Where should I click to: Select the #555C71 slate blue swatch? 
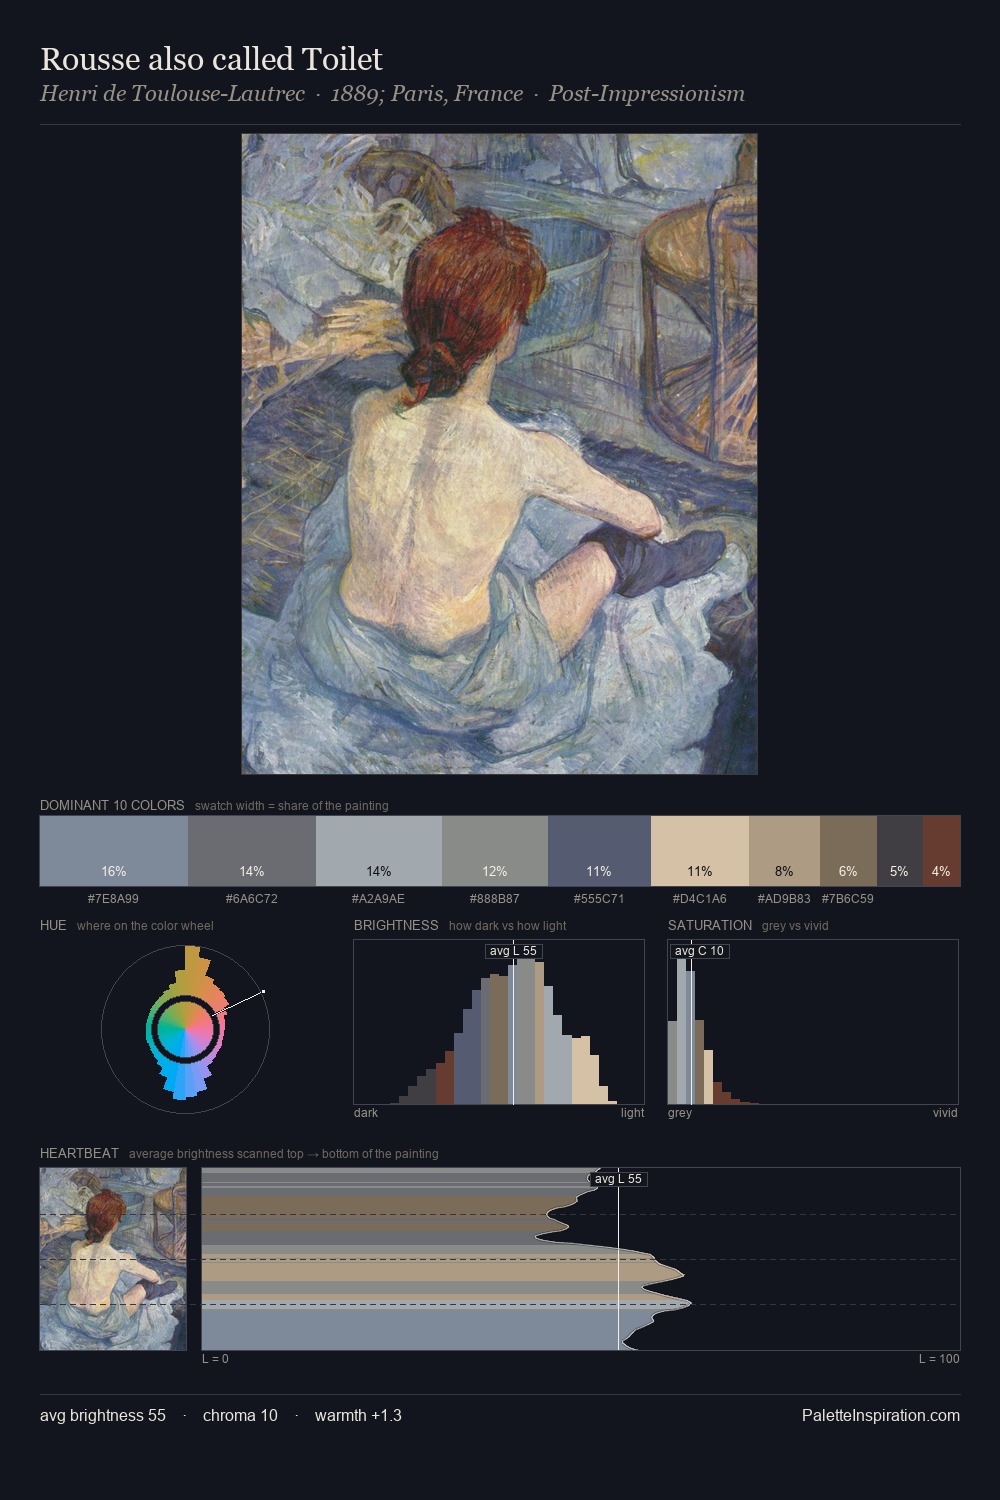pyautogui.click(x=599, y=851)
